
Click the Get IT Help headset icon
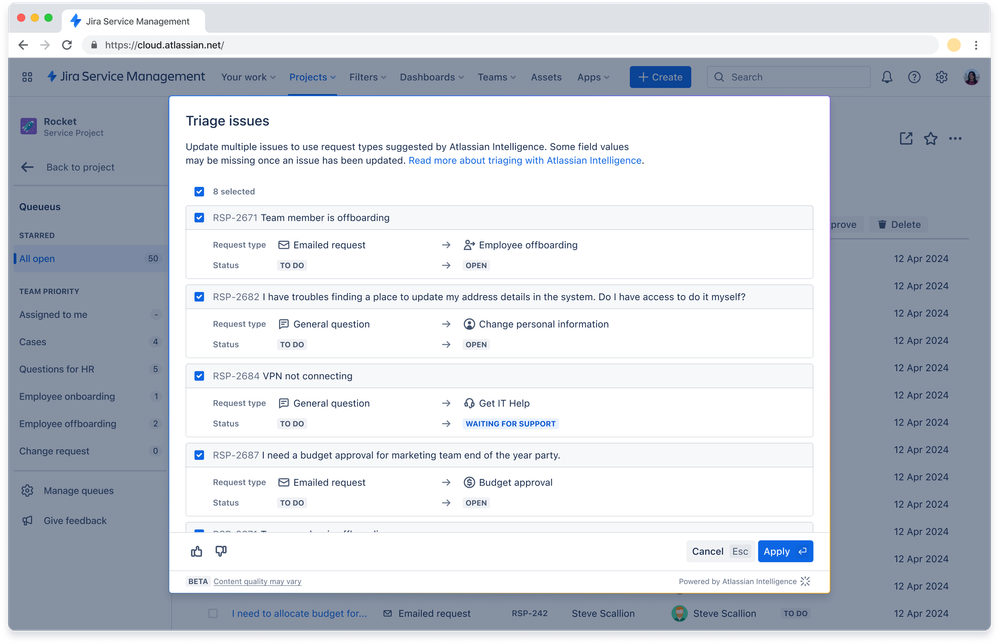coord(469,403)
